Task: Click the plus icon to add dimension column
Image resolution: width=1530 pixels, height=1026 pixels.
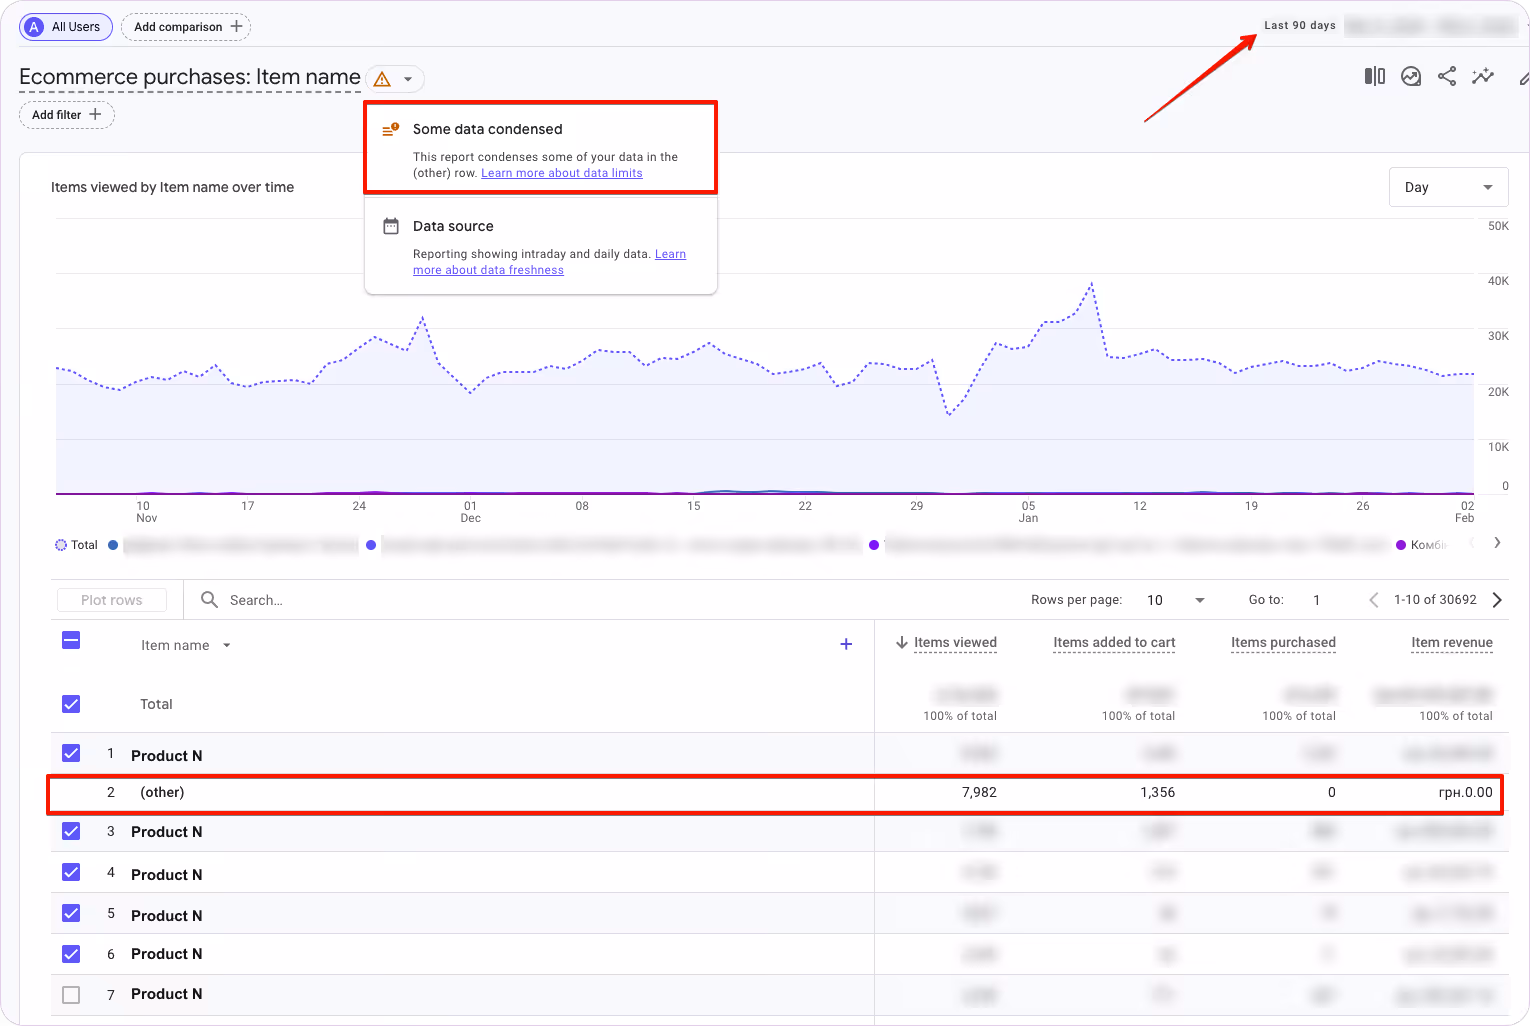Action: coord(846,644)
